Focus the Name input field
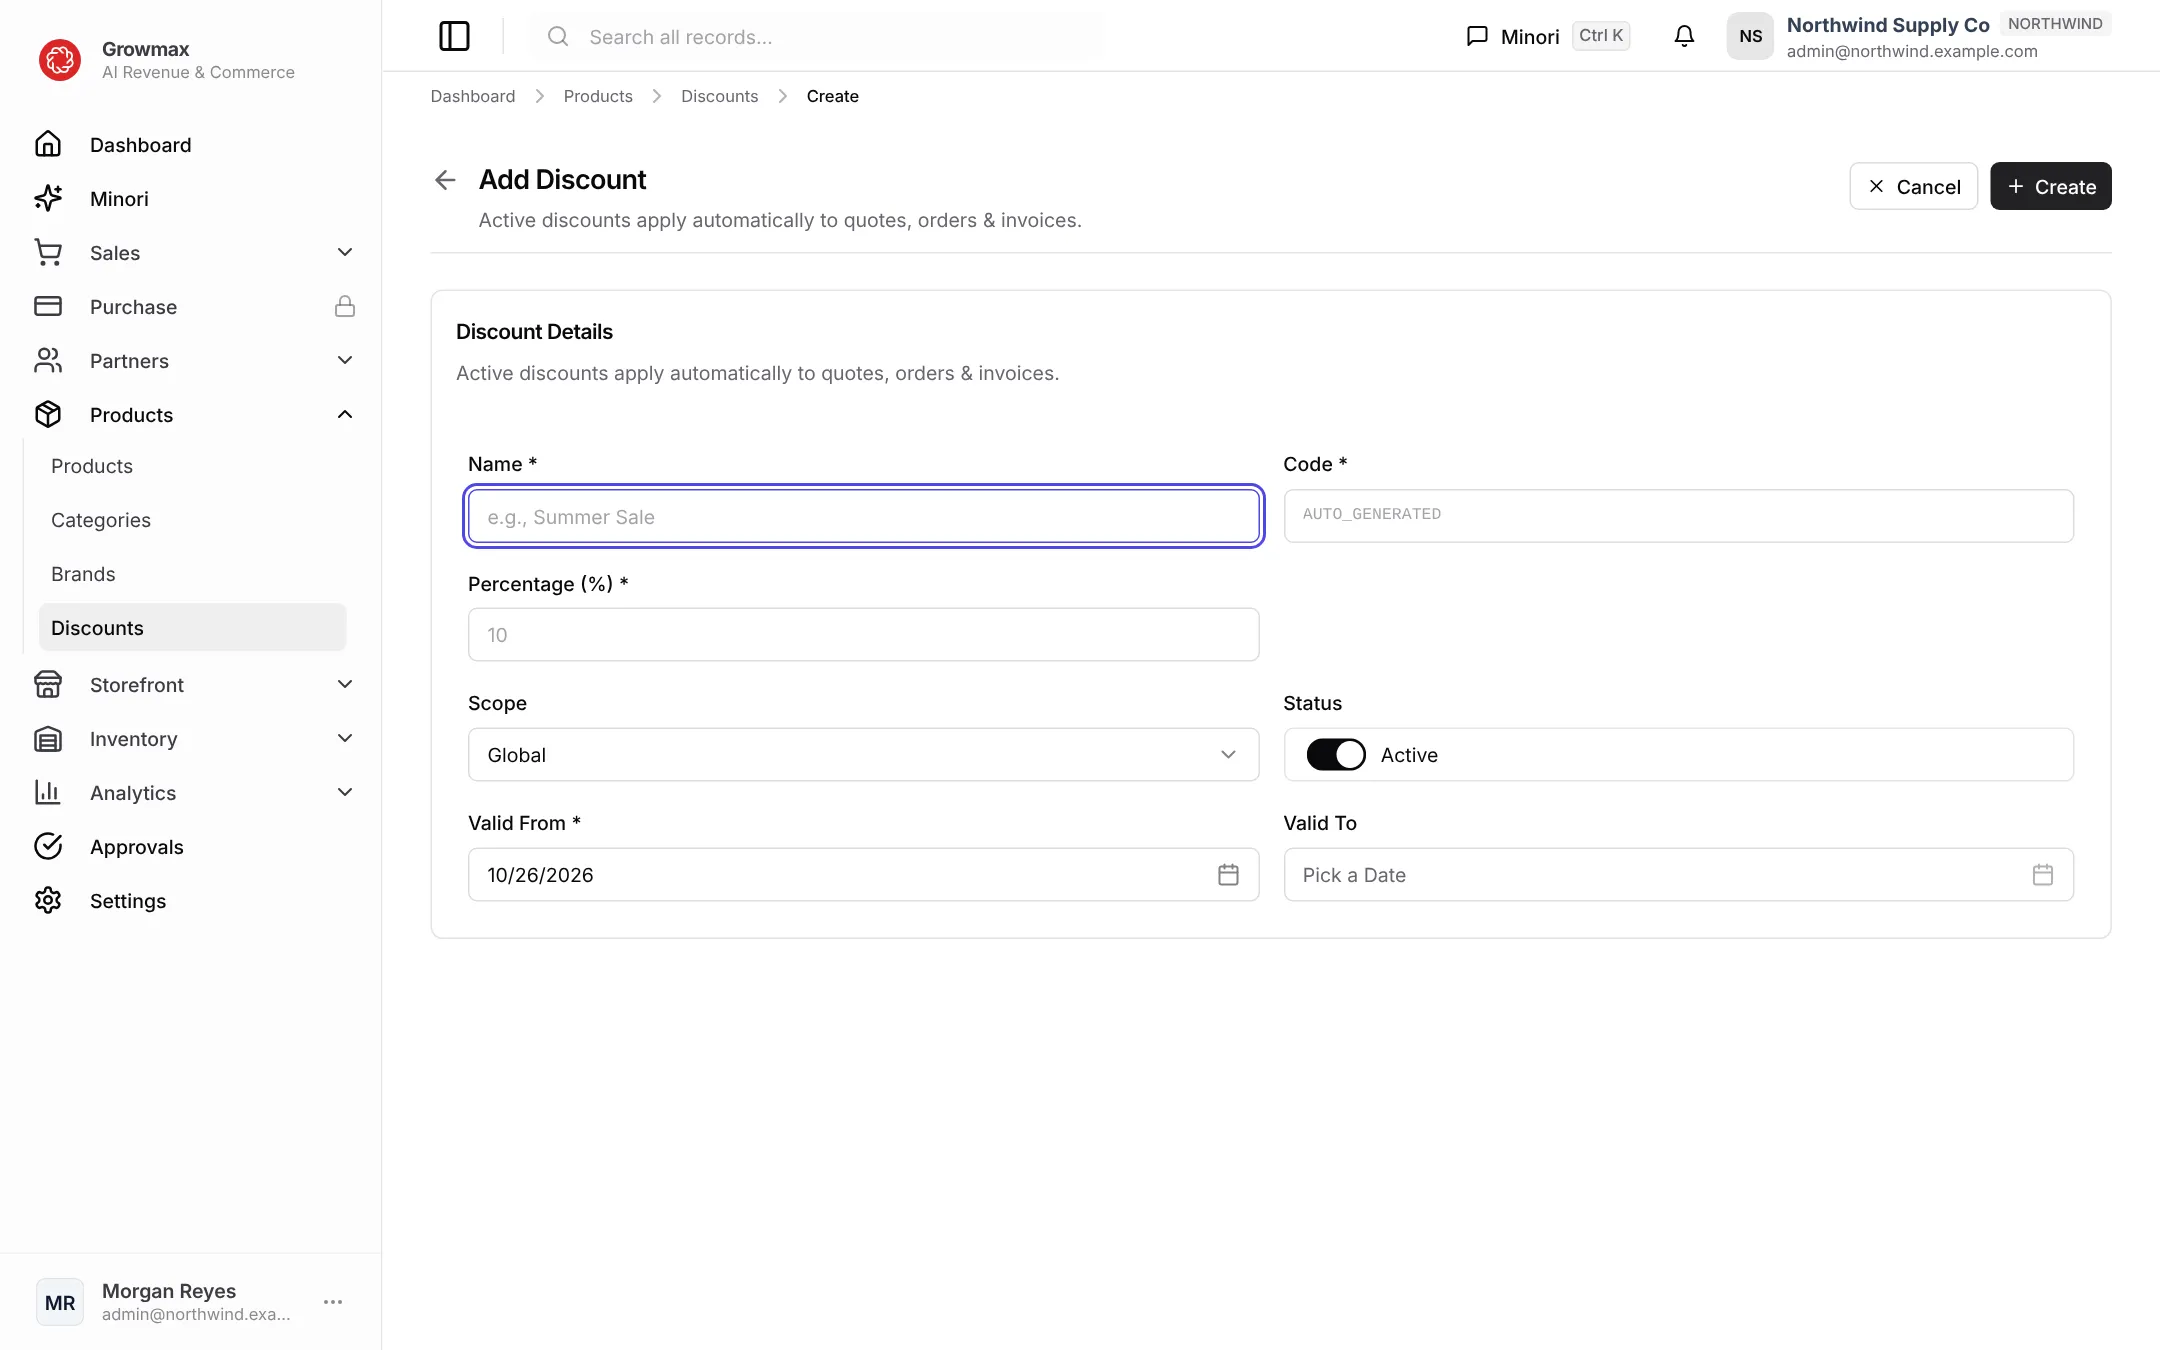 pos(863,516)
